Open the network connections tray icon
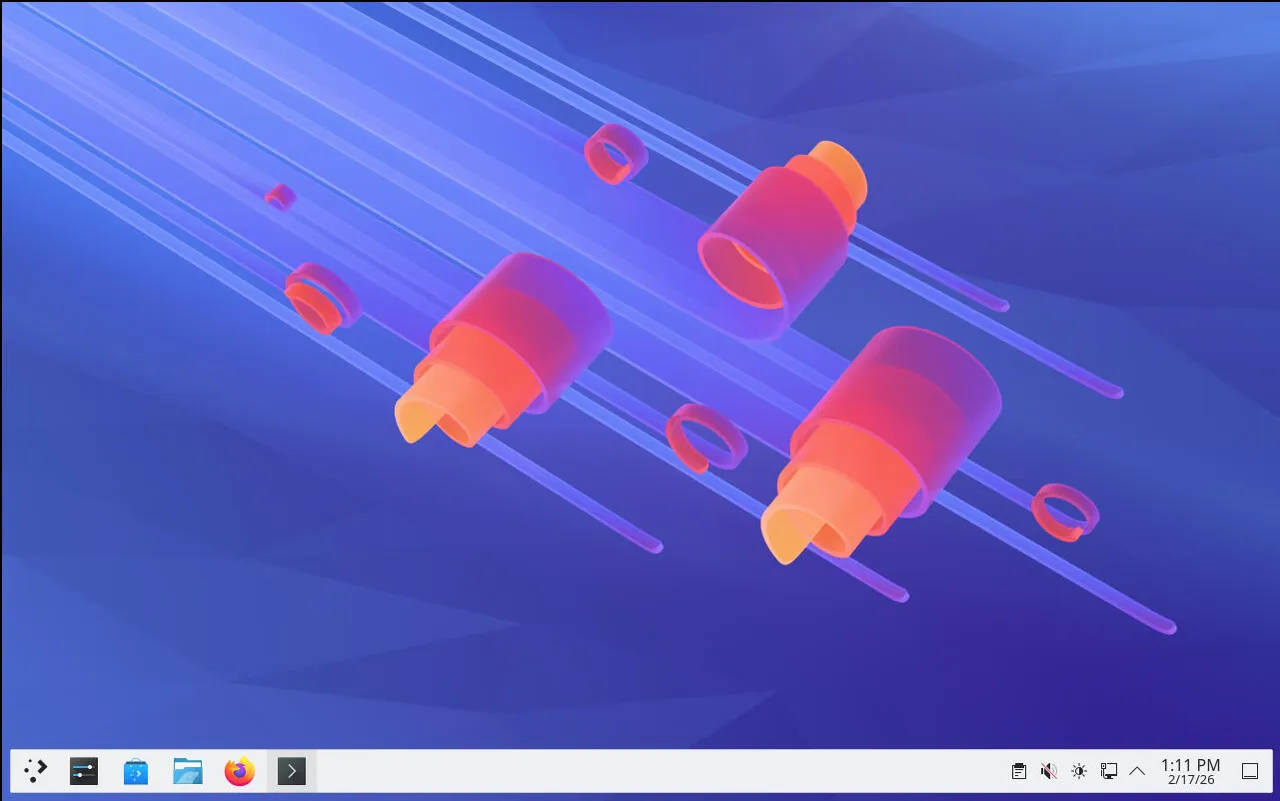The height and width of the screenshot is (801, 1280). click(x=1108, y=771)
